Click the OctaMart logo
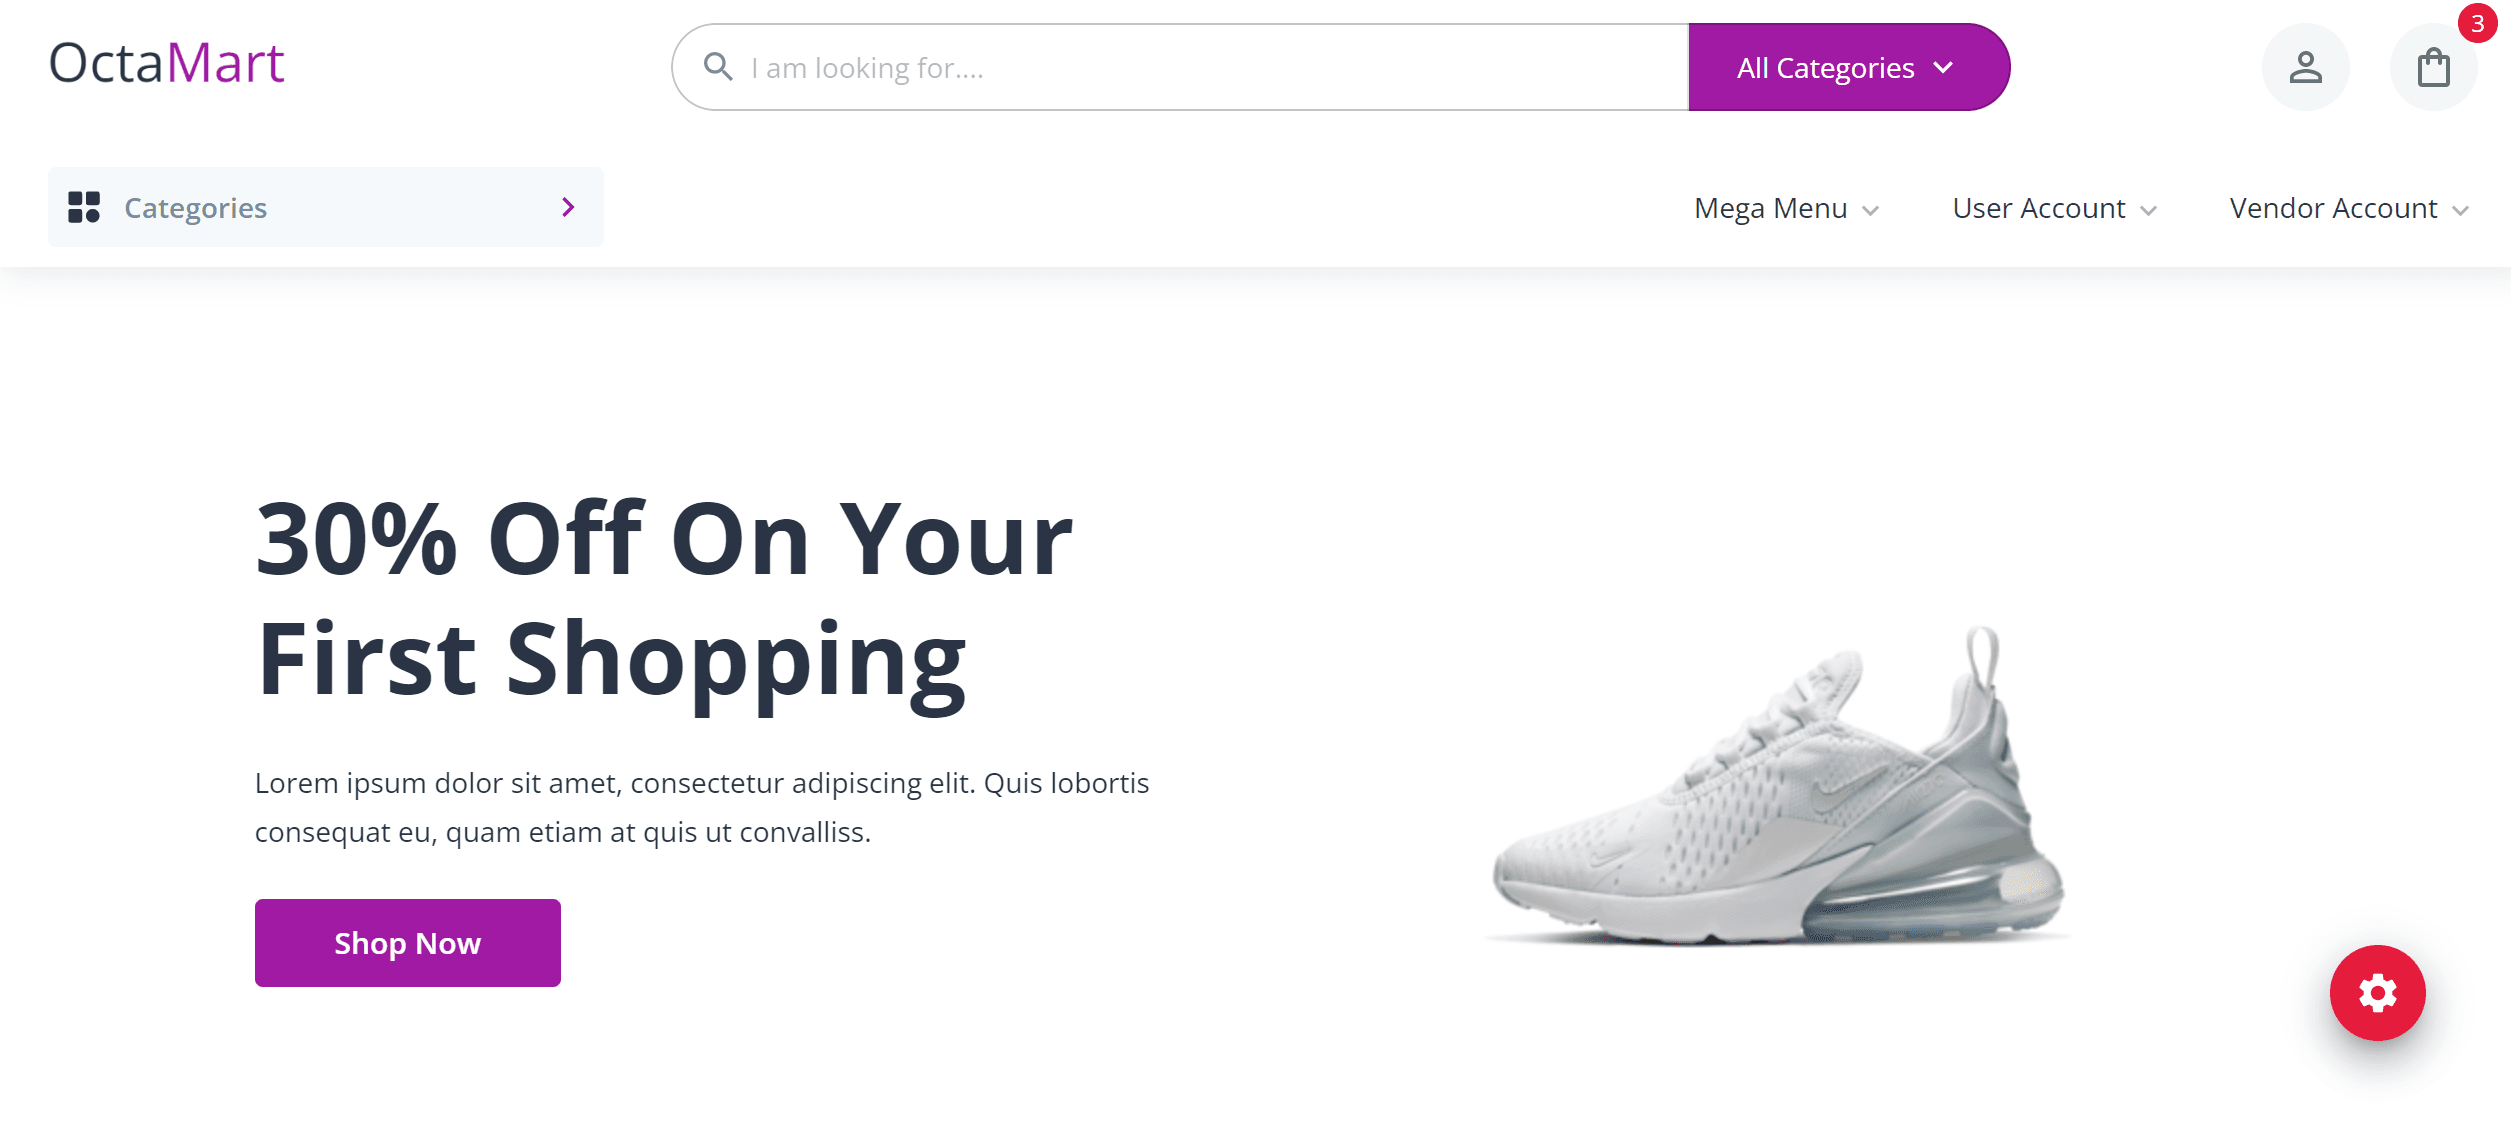This screenshot has height=1135, width=2511. (x=166, y=63)
